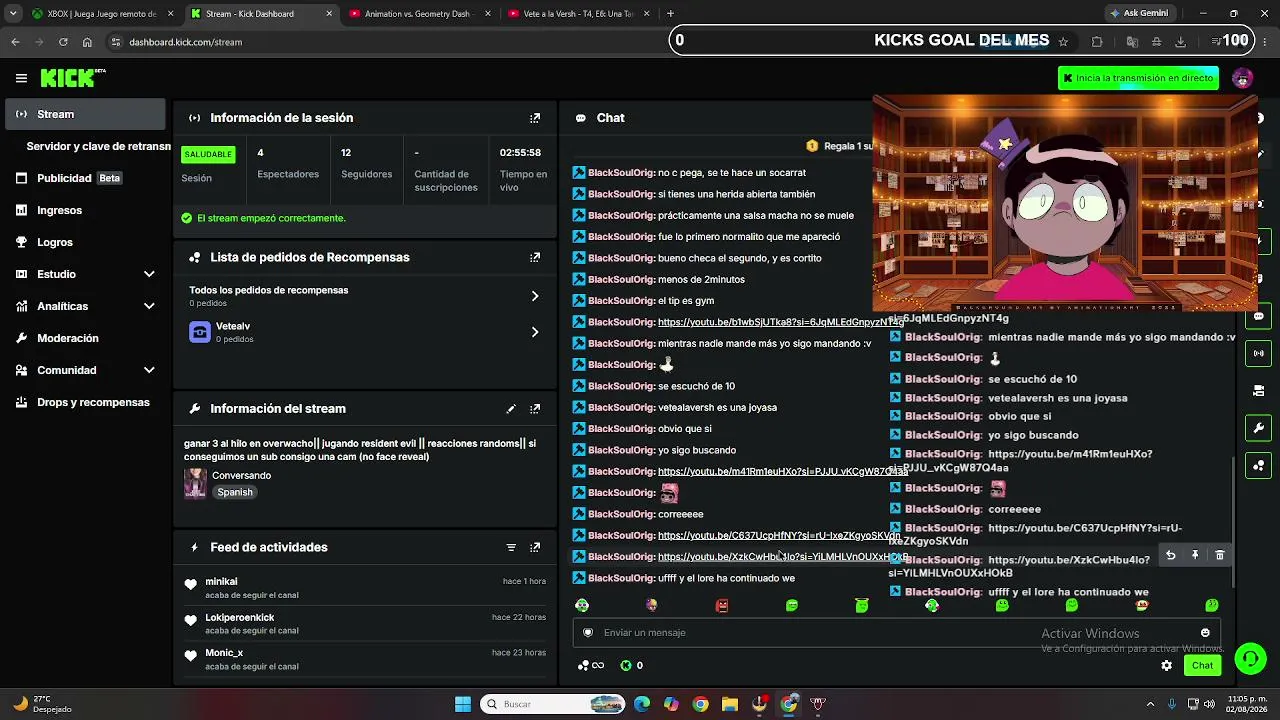Switch to Vete a la Versh tab

(578, 14)
